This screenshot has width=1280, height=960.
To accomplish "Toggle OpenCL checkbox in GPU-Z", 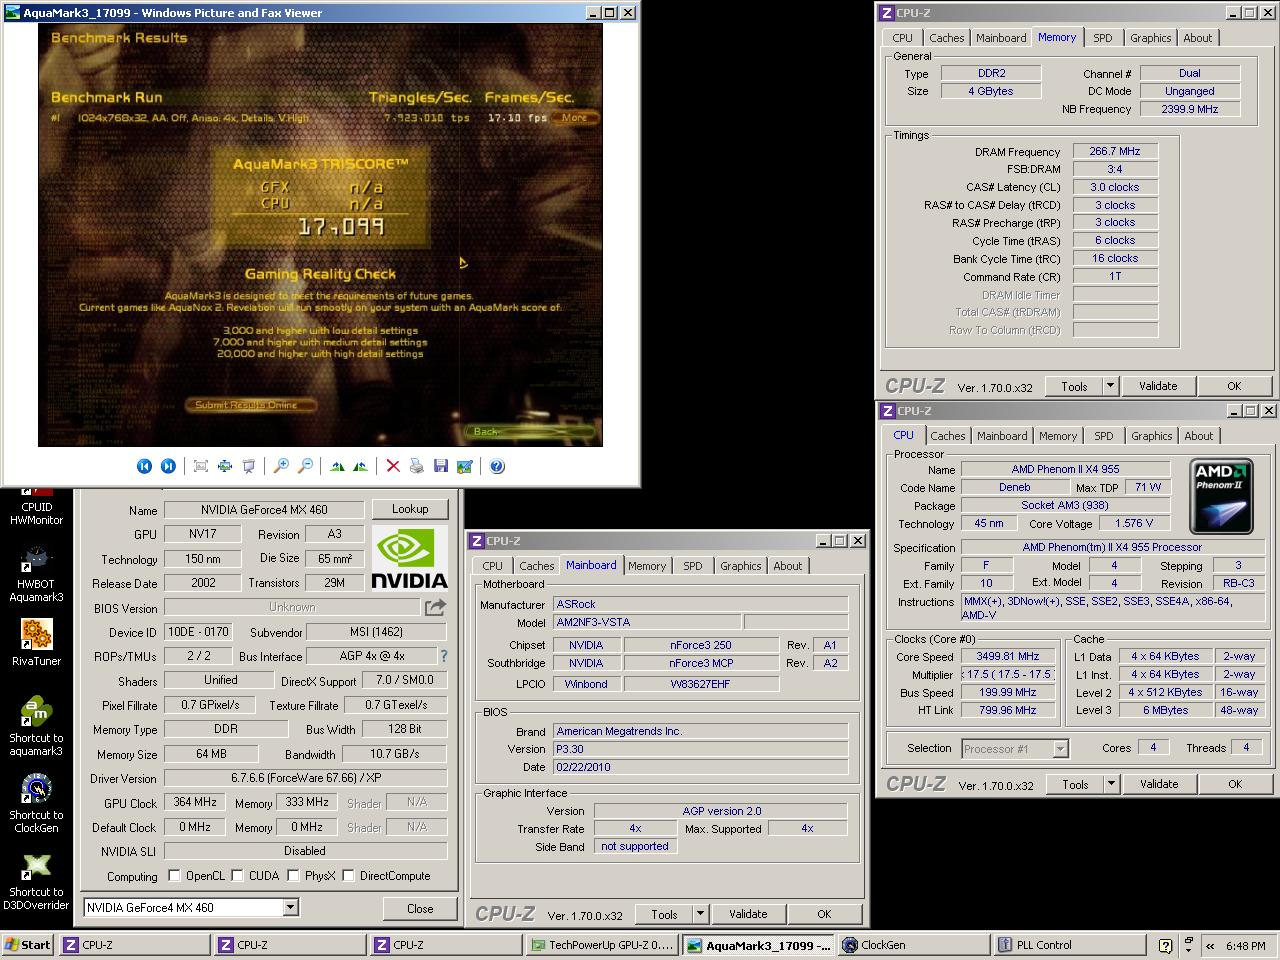I will 174,876.
